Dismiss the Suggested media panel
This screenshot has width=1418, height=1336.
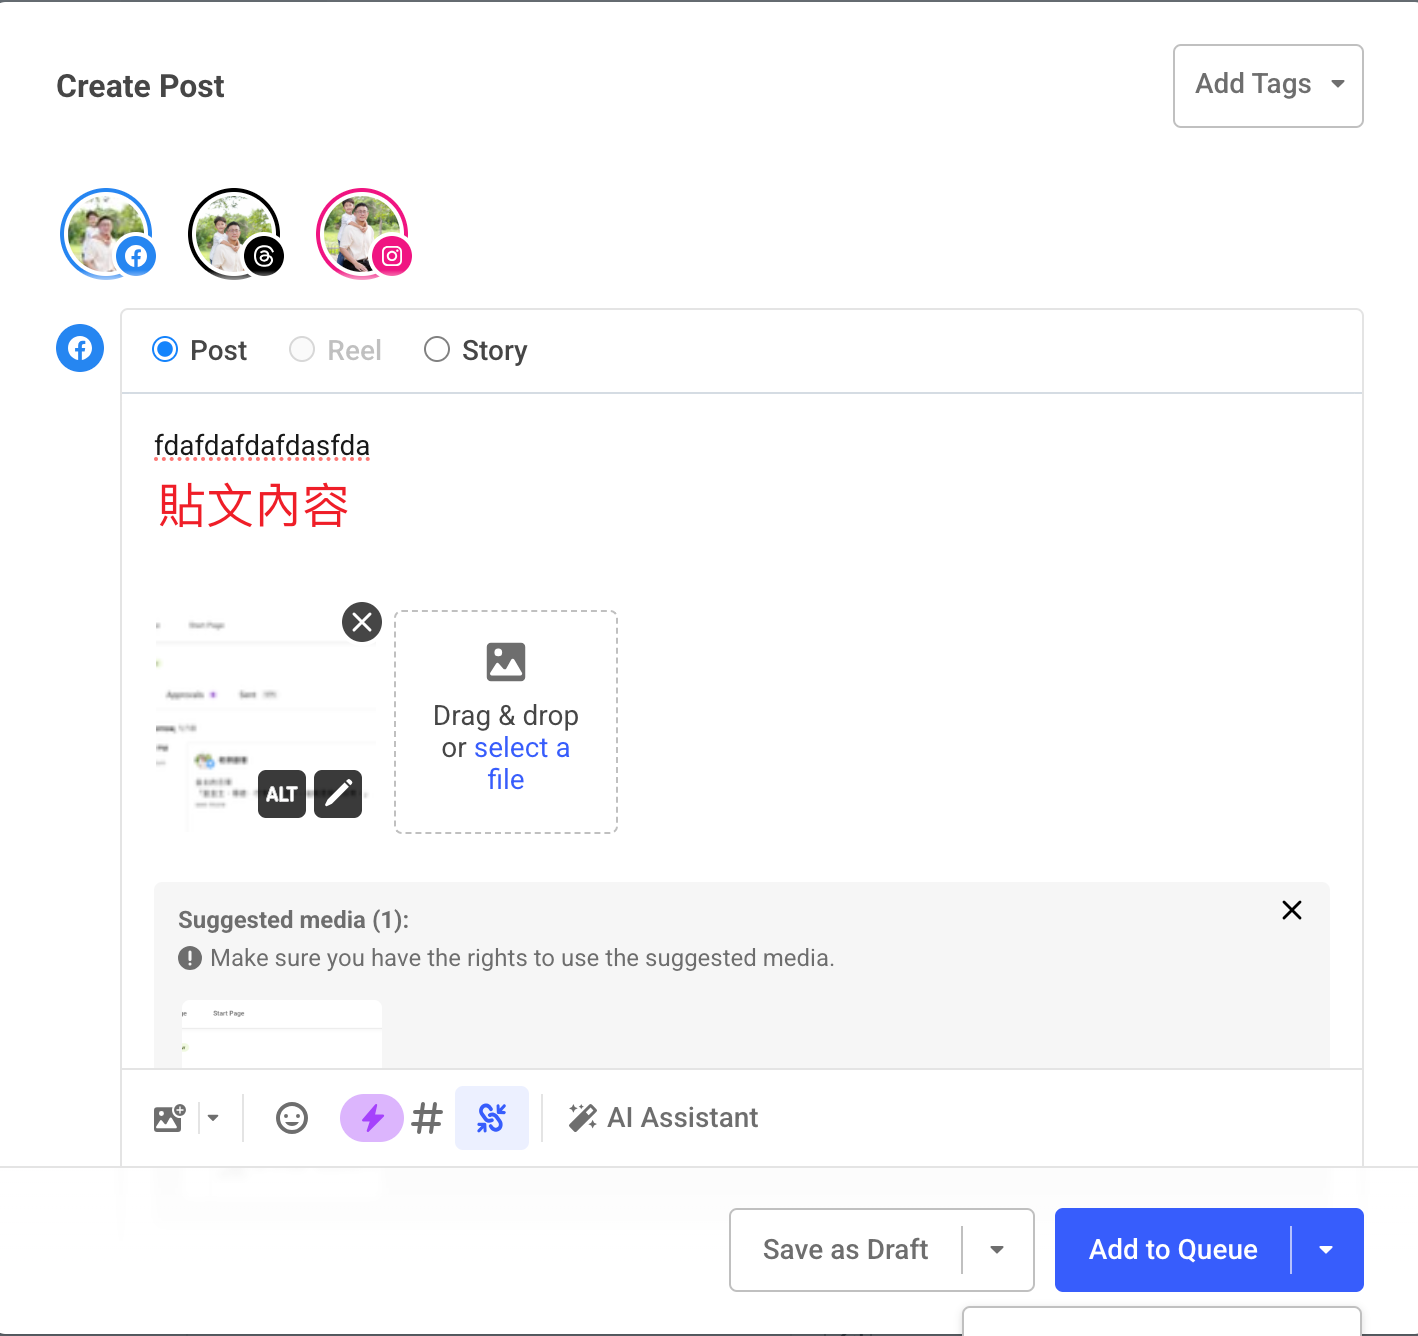(1292, 910)
